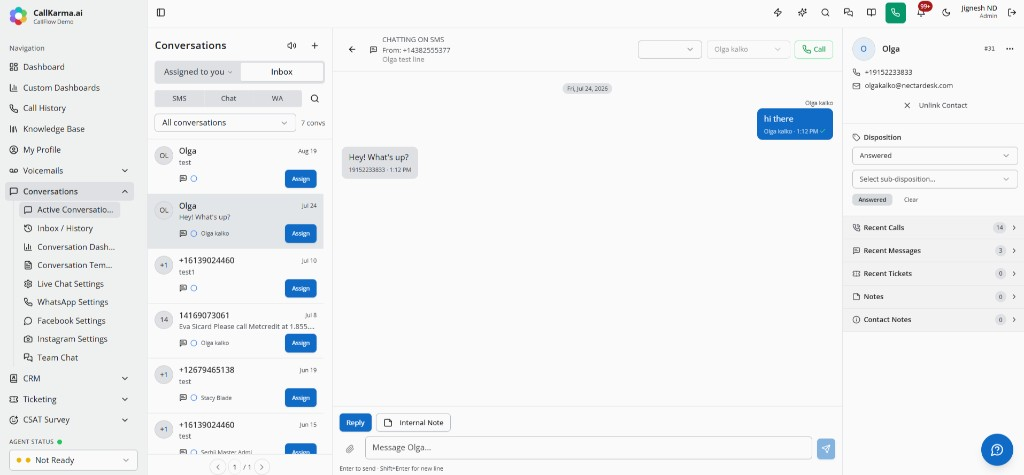Open Instagram Settings
The height and width of the screenshot is (475, 1024).
70,339
